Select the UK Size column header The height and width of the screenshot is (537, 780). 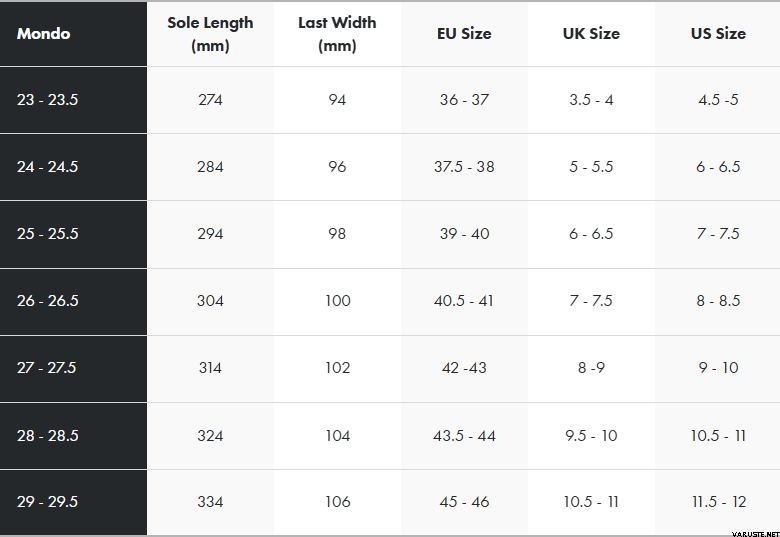[x=591, y=34]
